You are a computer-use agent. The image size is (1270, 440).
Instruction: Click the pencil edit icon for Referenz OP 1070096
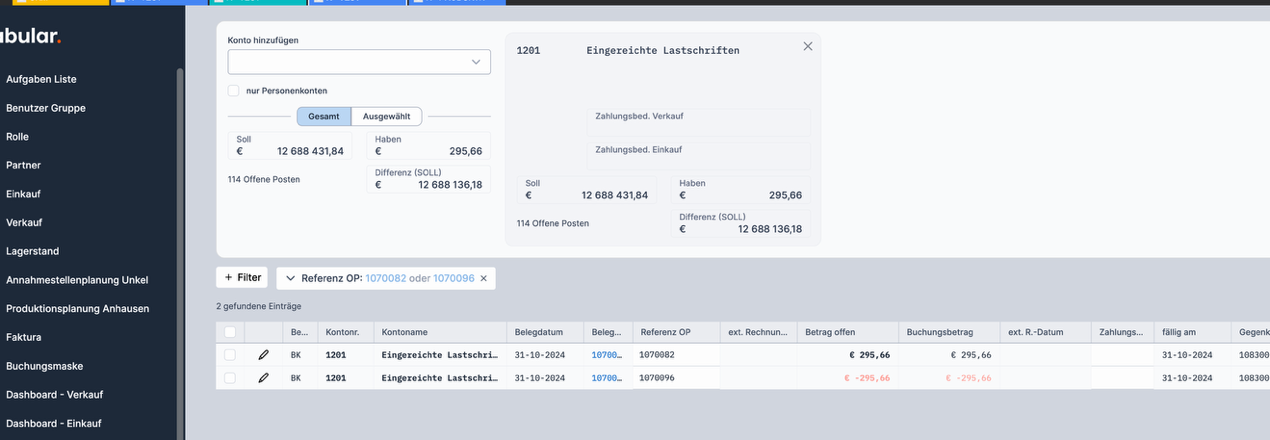click(264, 378)
